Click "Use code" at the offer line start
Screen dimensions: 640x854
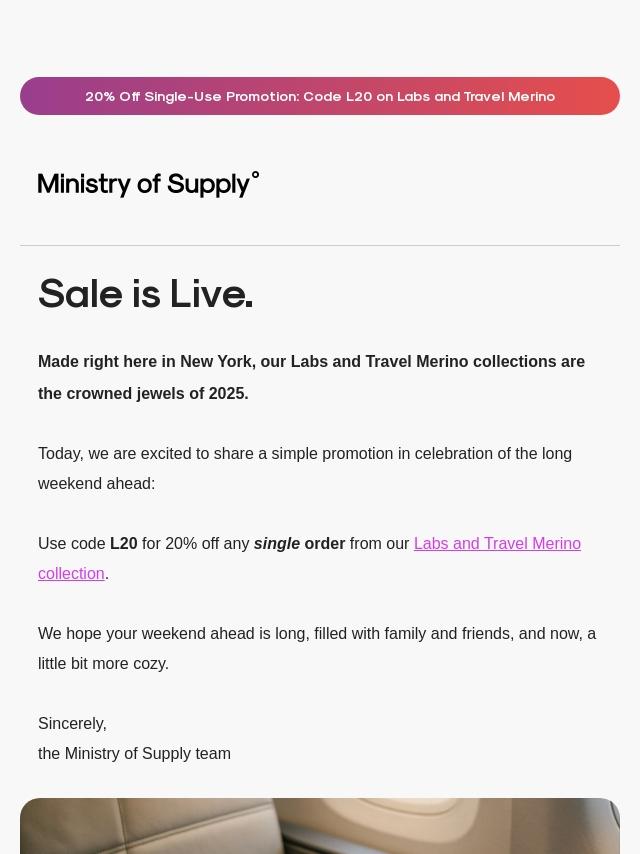72,544
